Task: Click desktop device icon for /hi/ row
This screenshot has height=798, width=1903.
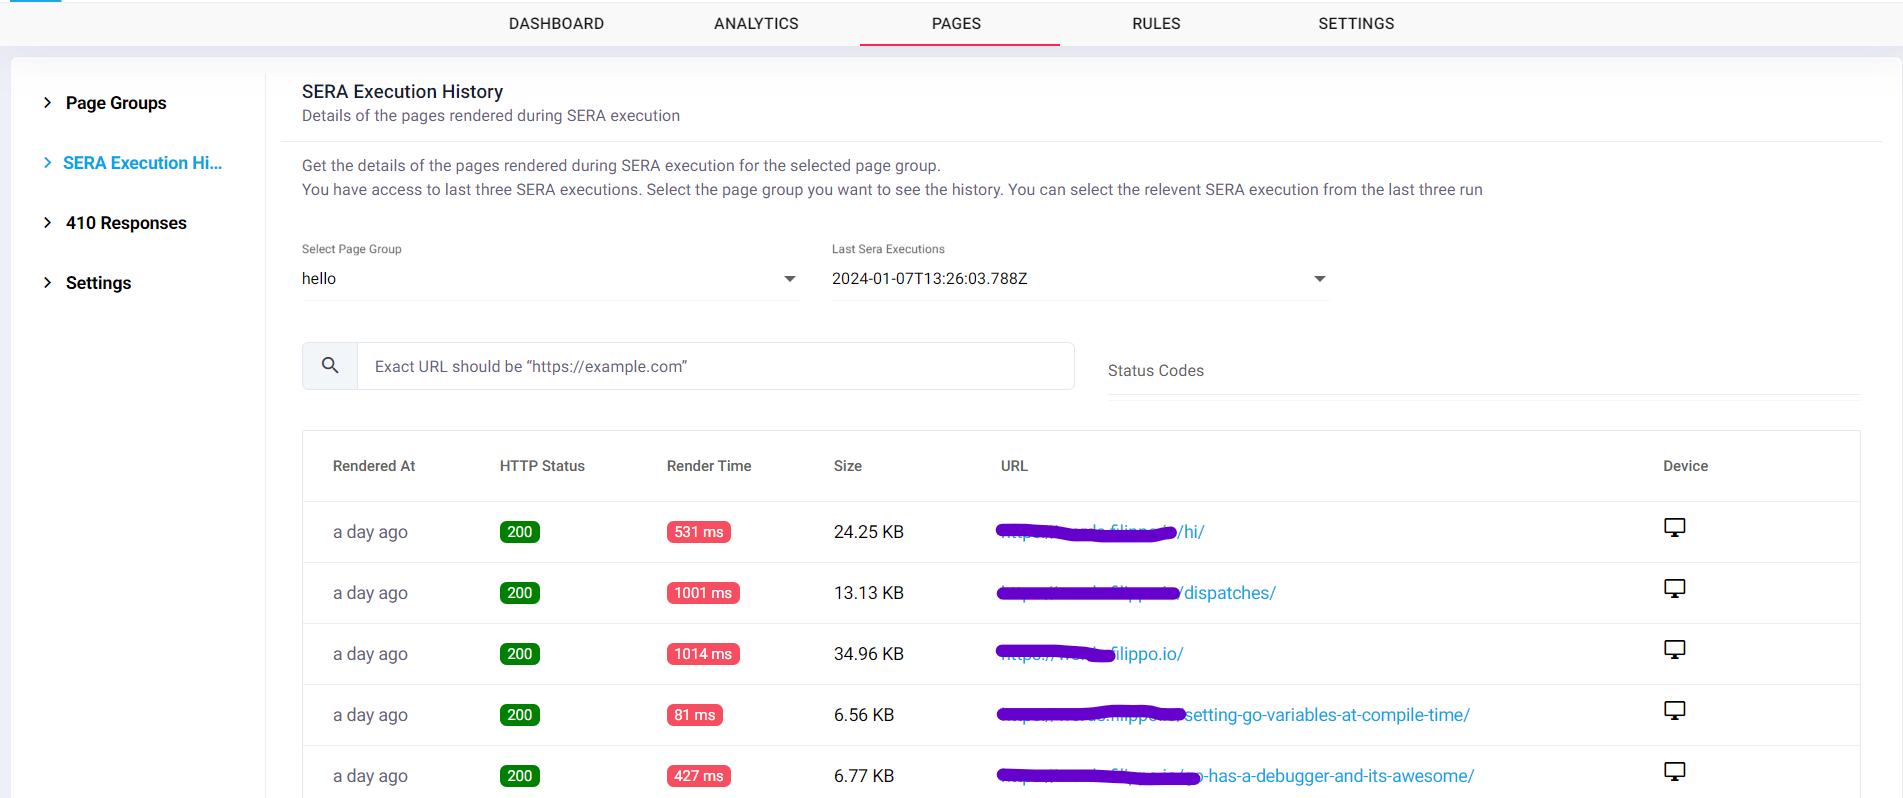Action: [x=1674, y=527]
